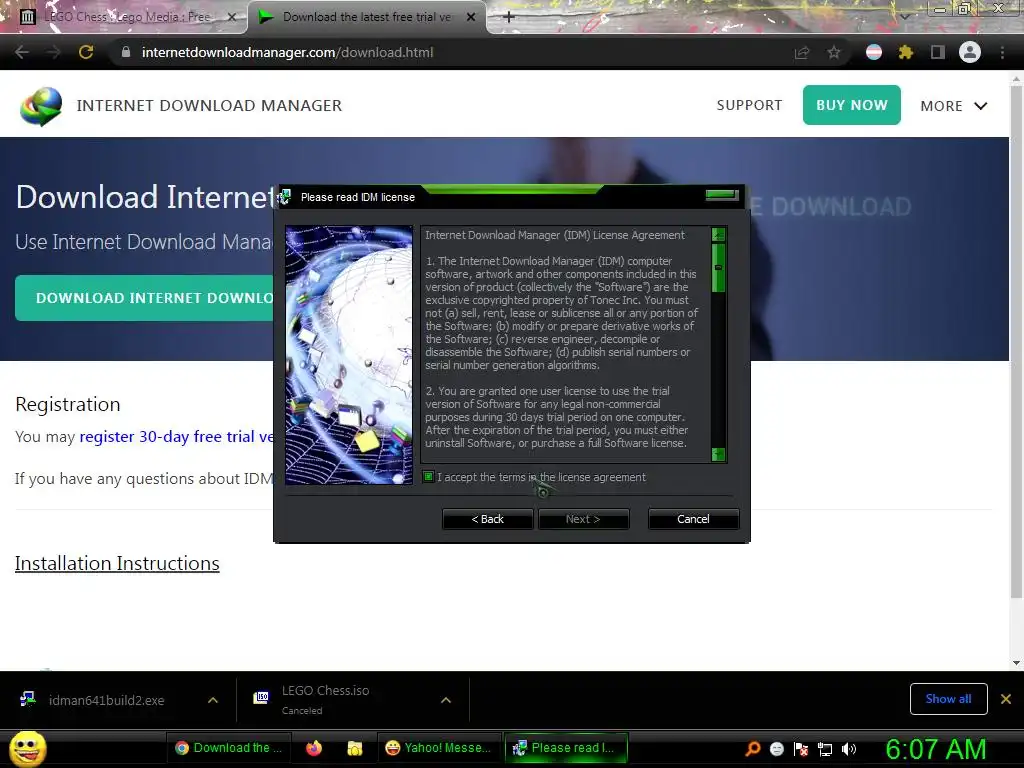Image resolution: width=1024 pixels, height=768 pixels.
Task: Reload the current page
Action: [x=86, y=52]
